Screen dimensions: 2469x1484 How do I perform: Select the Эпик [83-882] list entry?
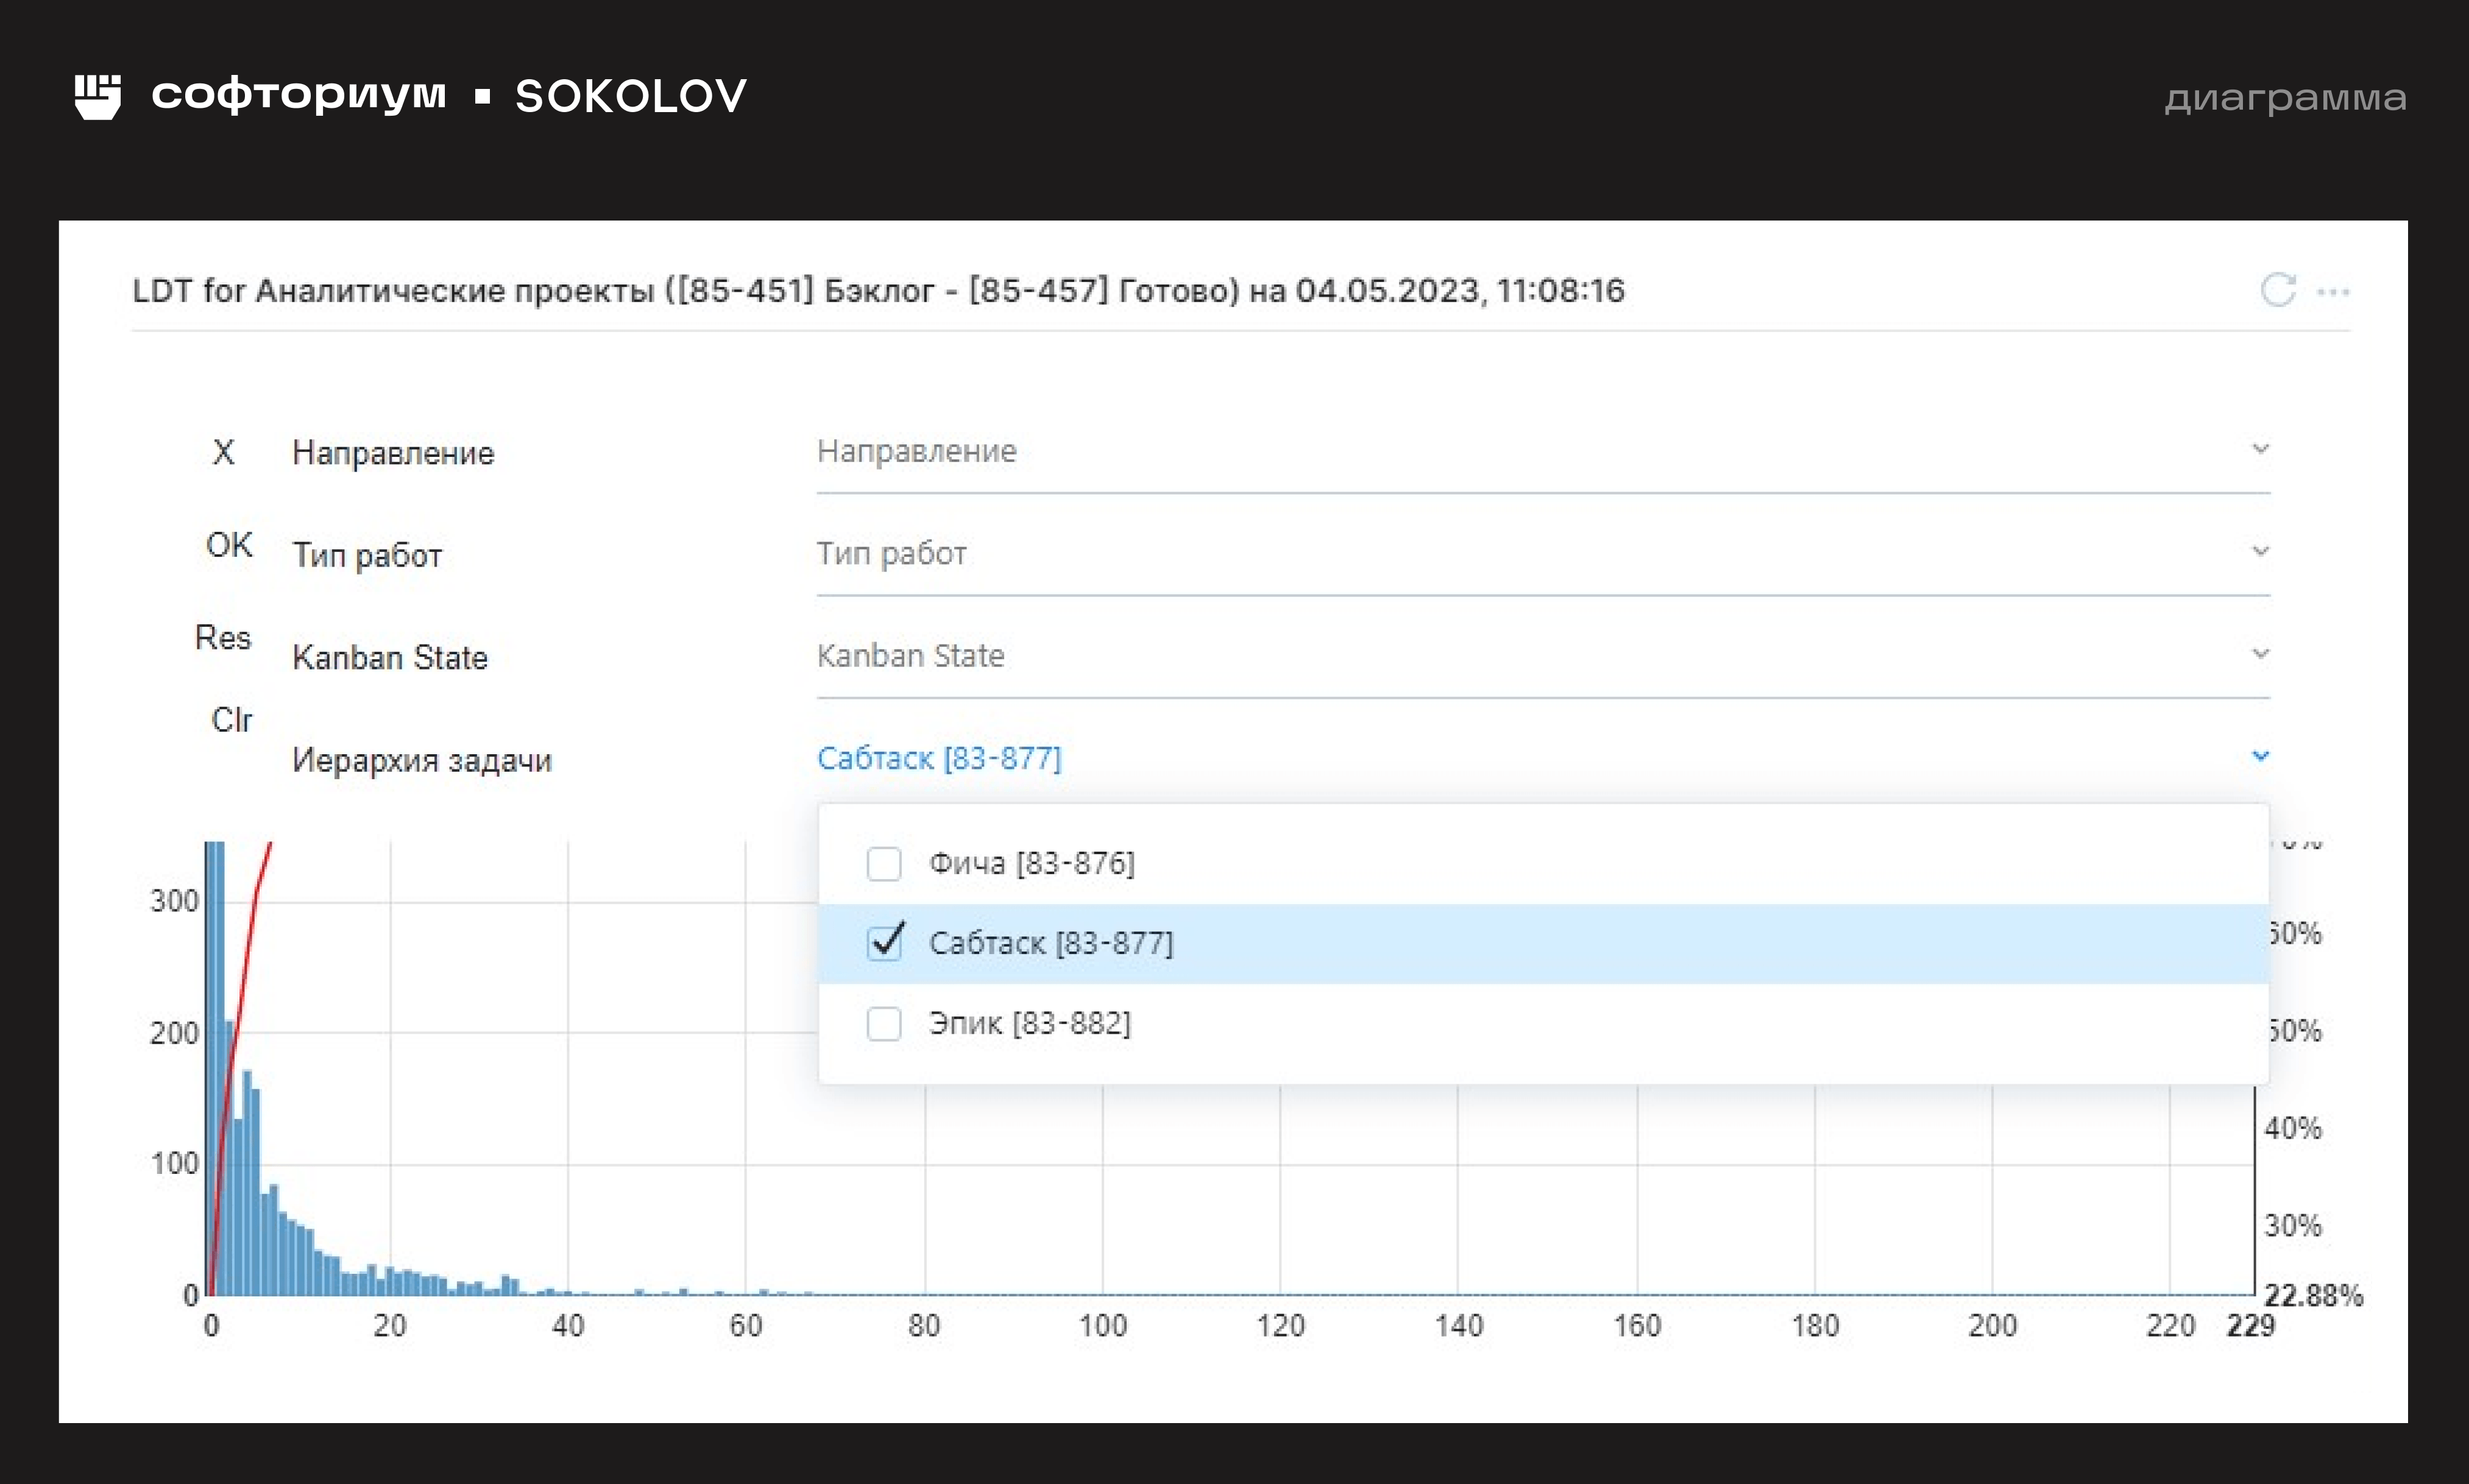pos(1029,1023)
